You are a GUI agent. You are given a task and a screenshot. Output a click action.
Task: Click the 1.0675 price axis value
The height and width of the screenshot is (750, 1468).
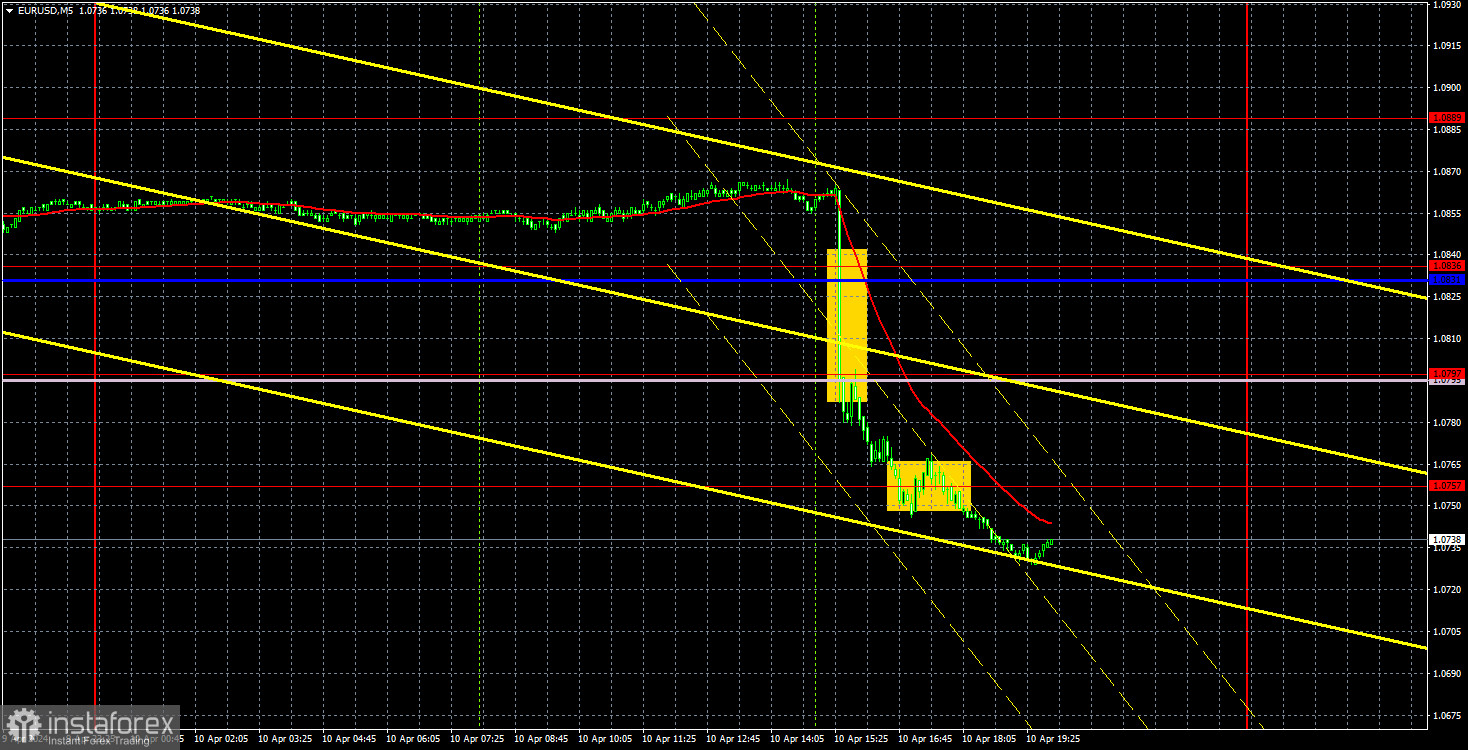[x=1448, y=716]
